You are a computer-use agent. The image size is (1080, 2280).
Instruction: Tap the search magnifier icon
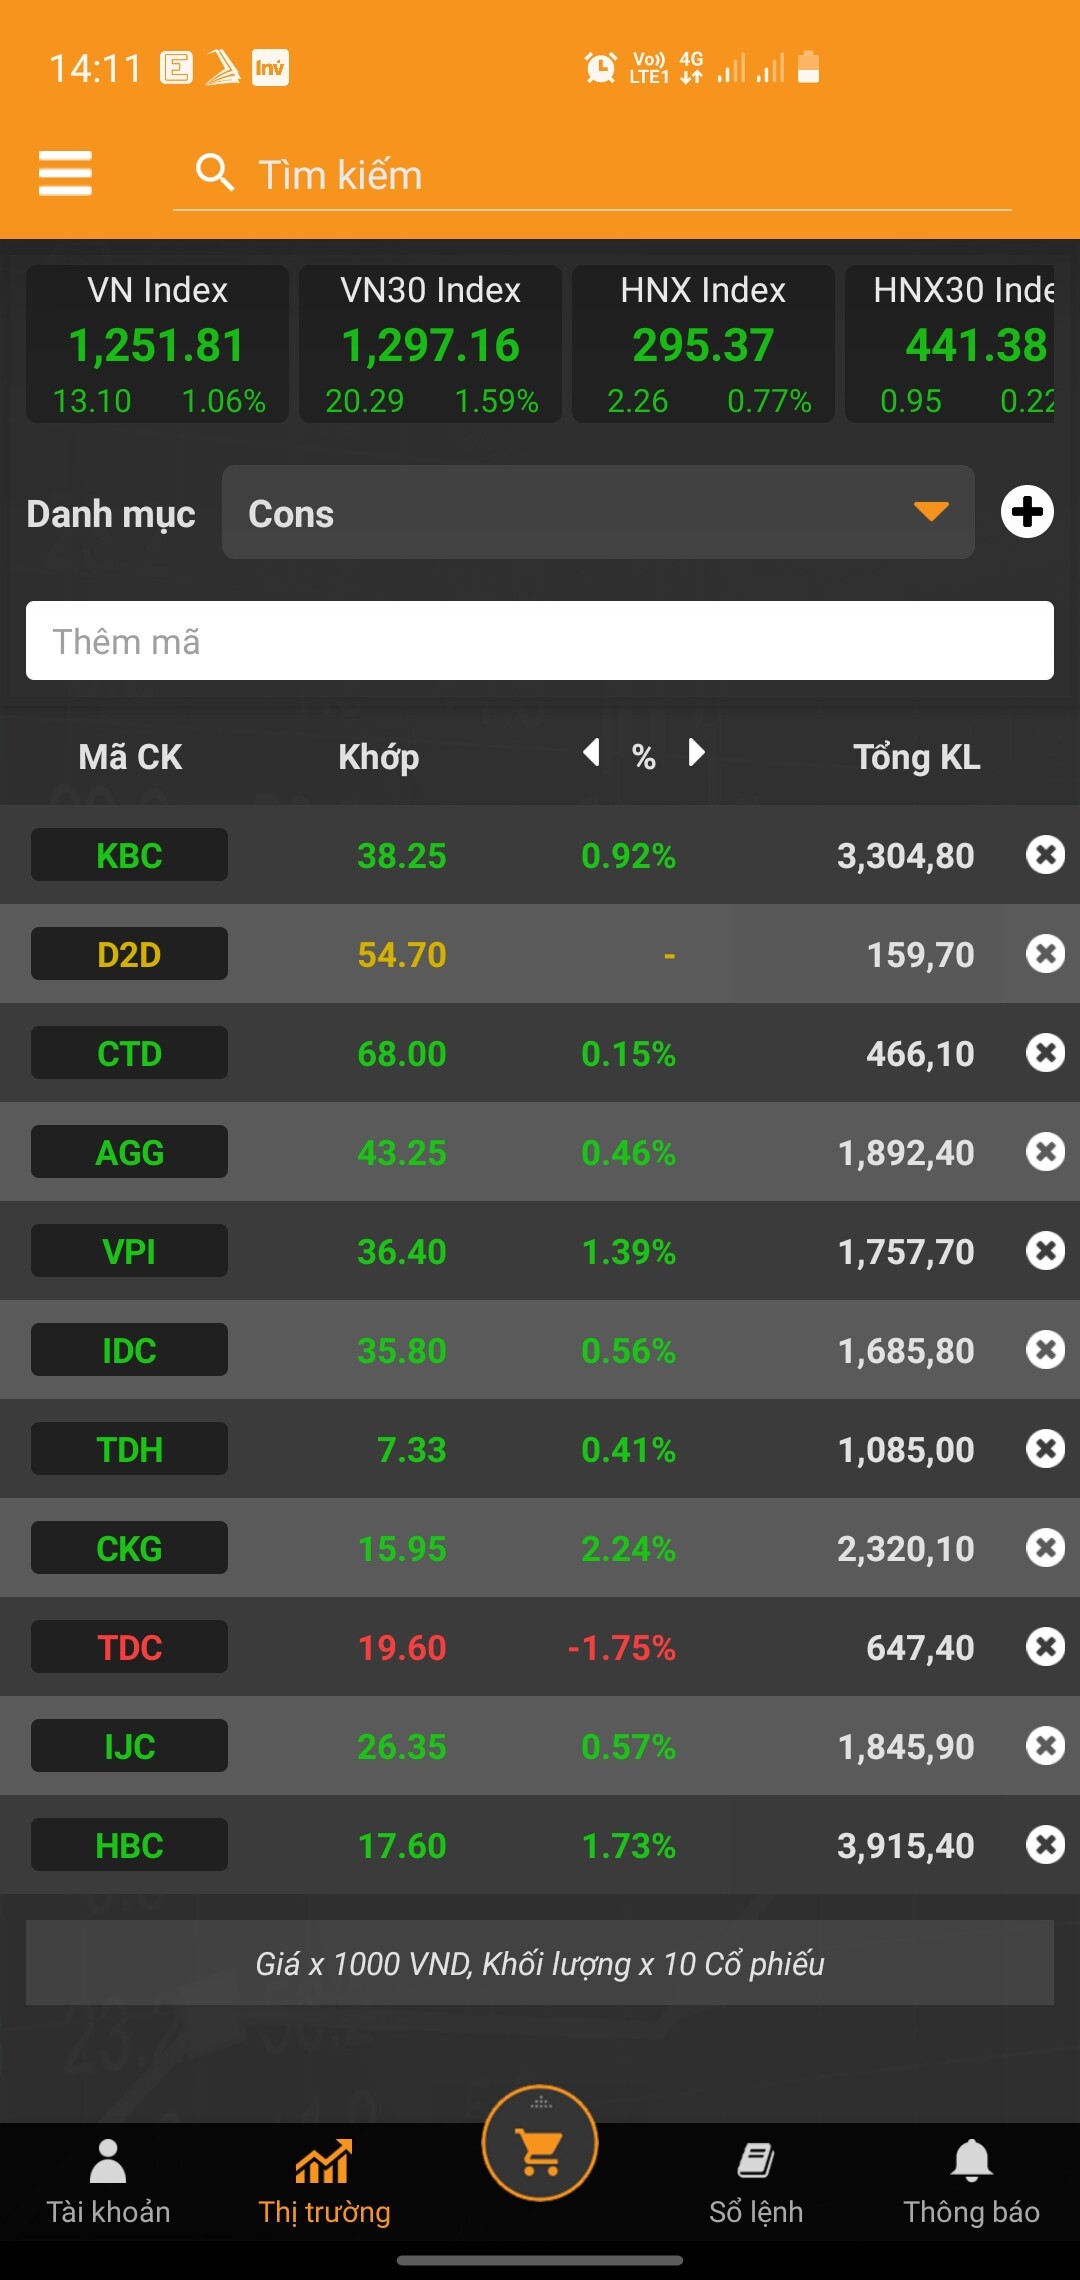[x=214, y=173]
